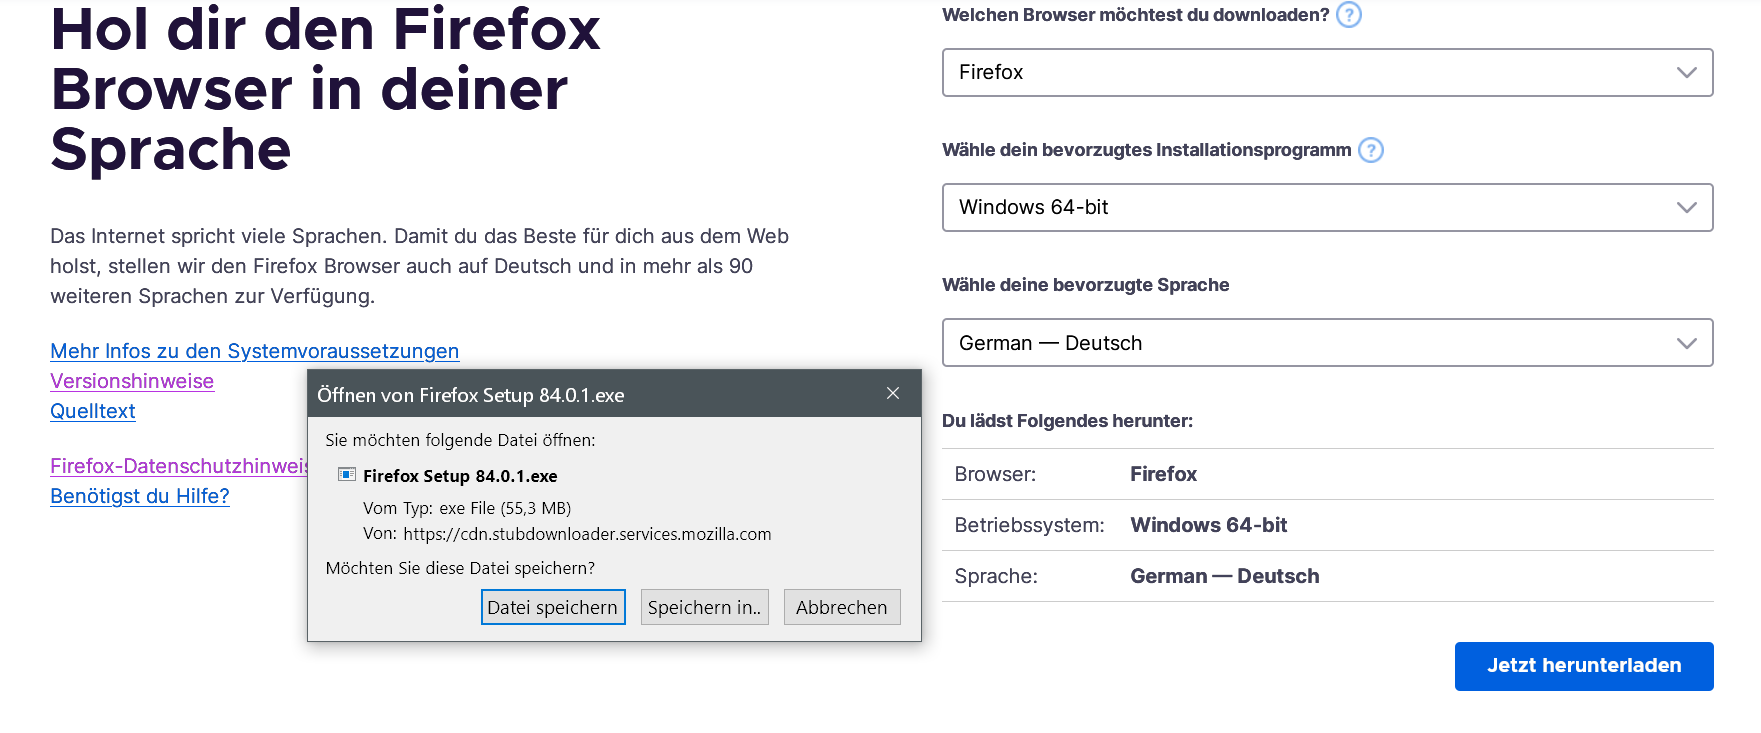Click the Datei speichern button

(553, 607)
